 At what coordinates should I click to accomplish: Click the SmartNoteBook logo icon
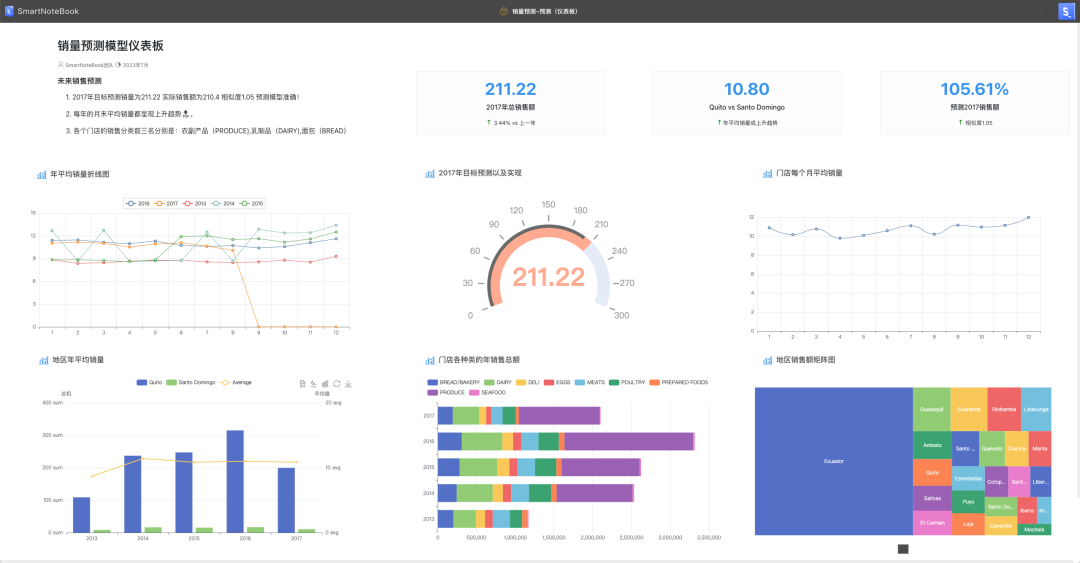(9, 11)
